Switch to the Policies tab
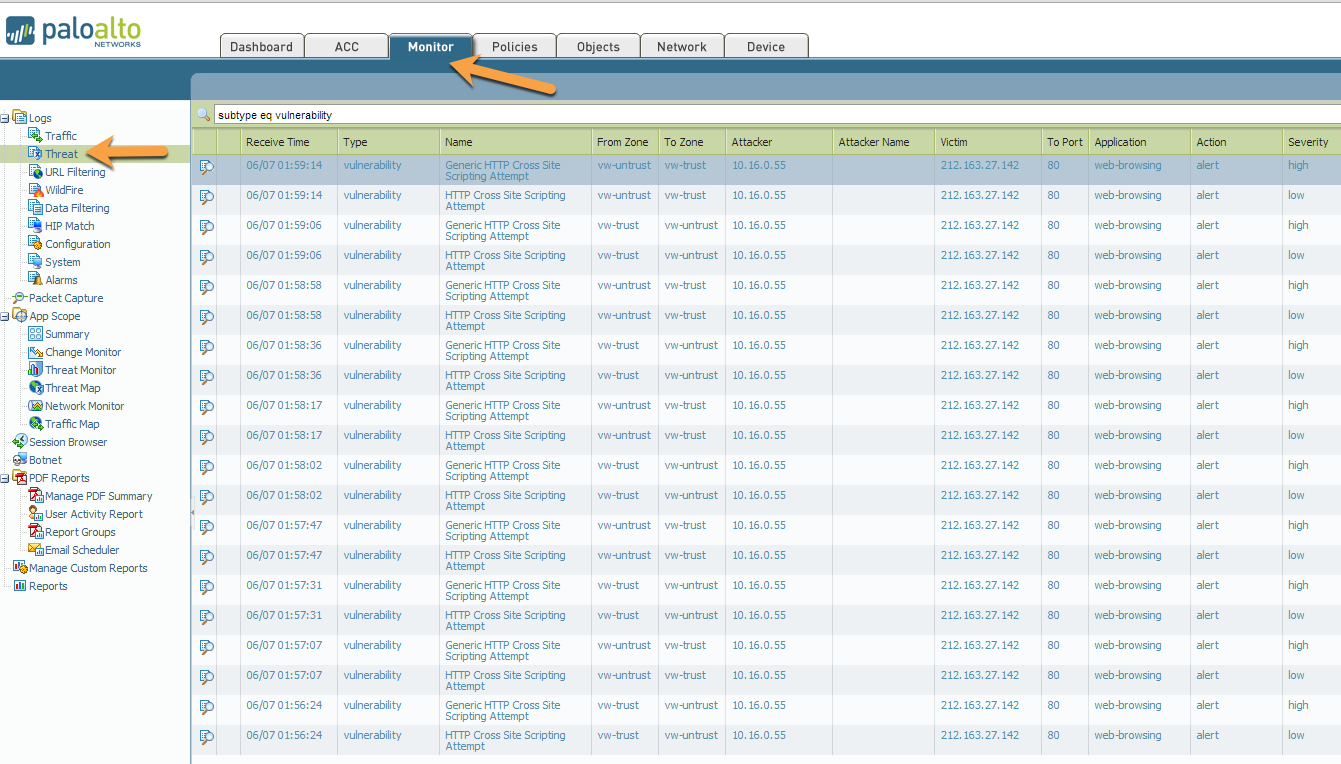The width and height of the screenshot is (1341, 764). (515, 47)
